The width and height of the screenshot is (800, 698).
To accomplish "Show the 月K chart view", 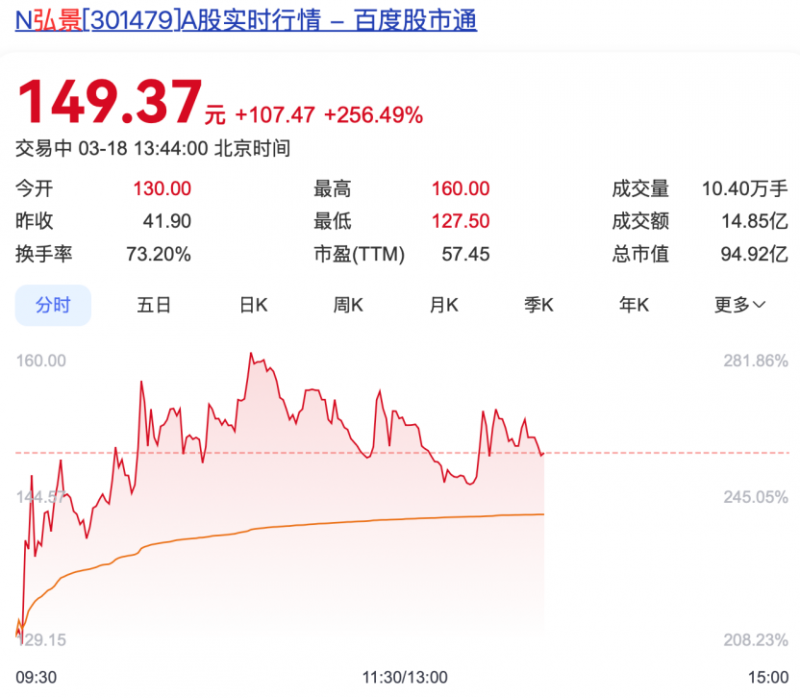I will pyautogui.click(x=443, y=305).
